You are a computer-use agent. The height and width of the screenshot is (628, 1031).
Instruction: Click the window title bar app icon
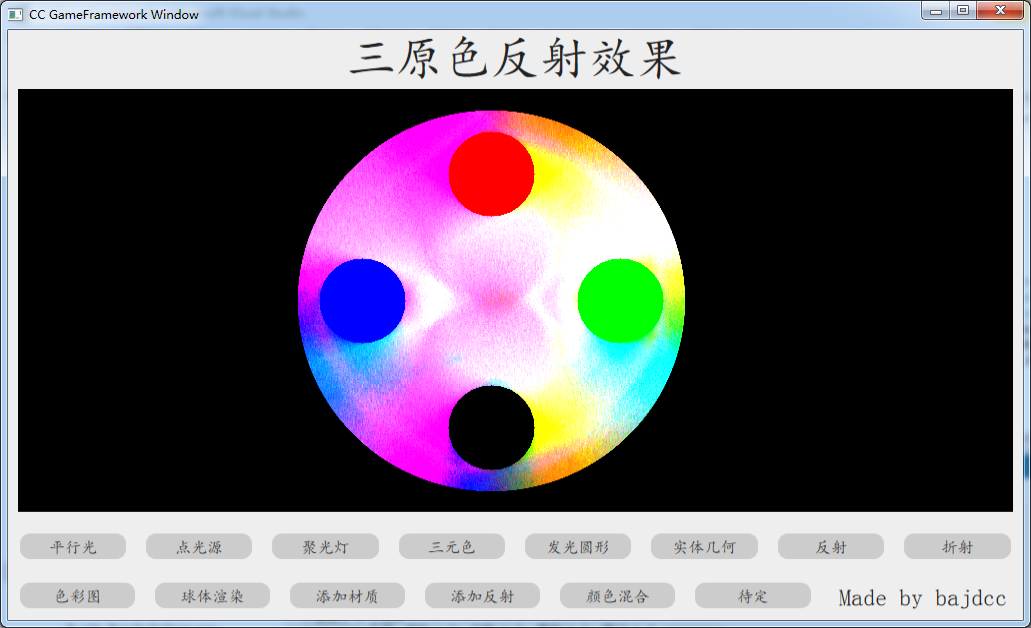[x=15, y=14]
